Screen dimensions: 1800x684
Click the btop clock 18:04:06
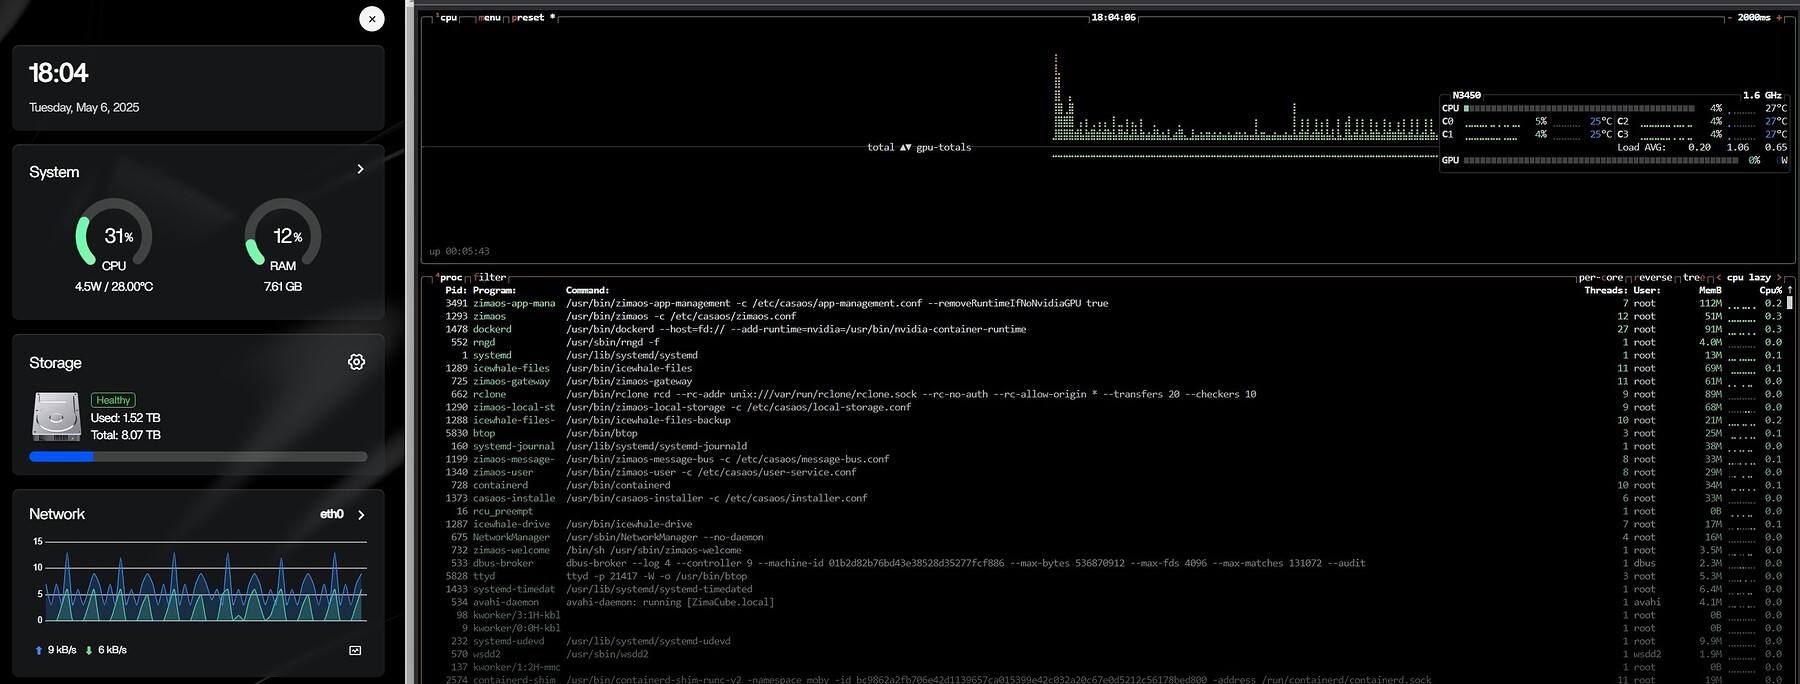click(x=1113, y=18)
